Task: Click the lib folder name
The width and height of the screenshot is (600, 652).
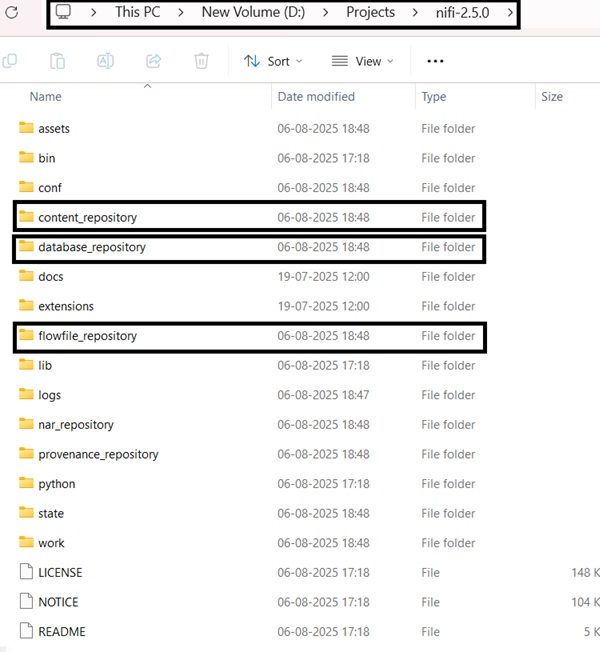Action: coord(45,366)
